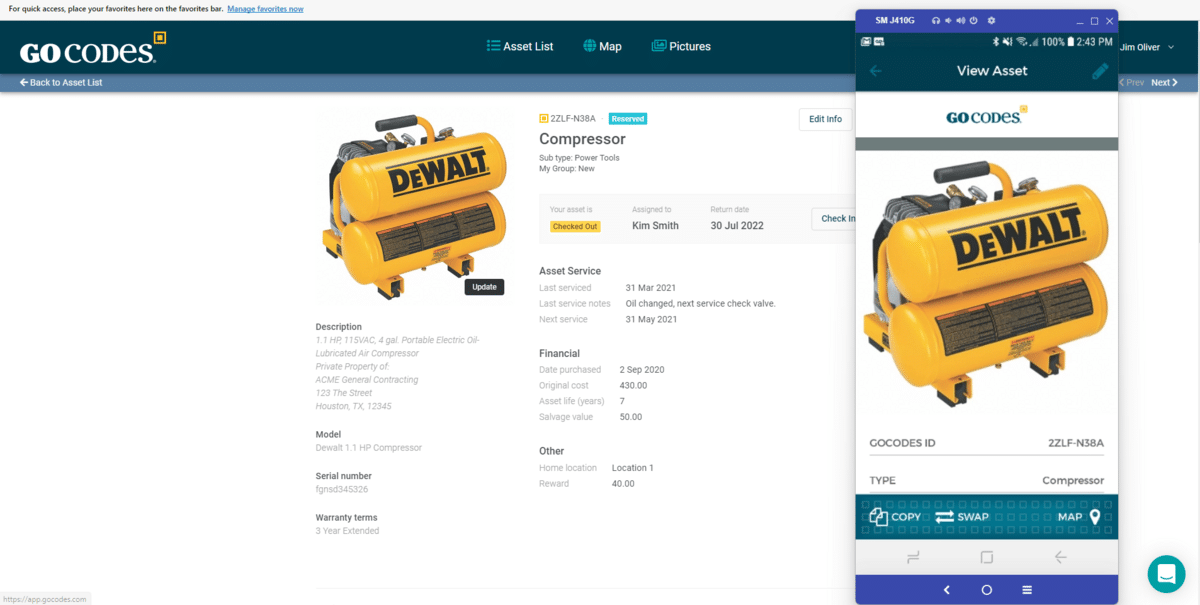Open the Asset List tab

click(519, 47)
